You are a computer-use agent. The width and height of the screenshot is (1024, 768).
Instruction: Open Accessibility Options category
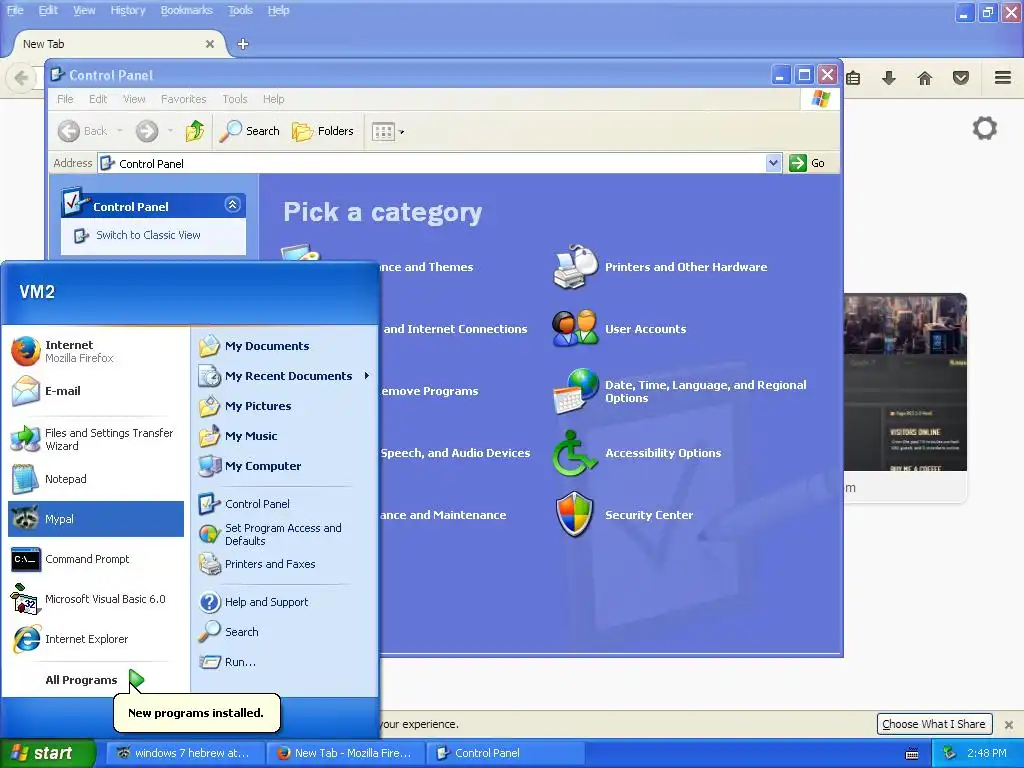pyautogui.click(x=637, y=453)
